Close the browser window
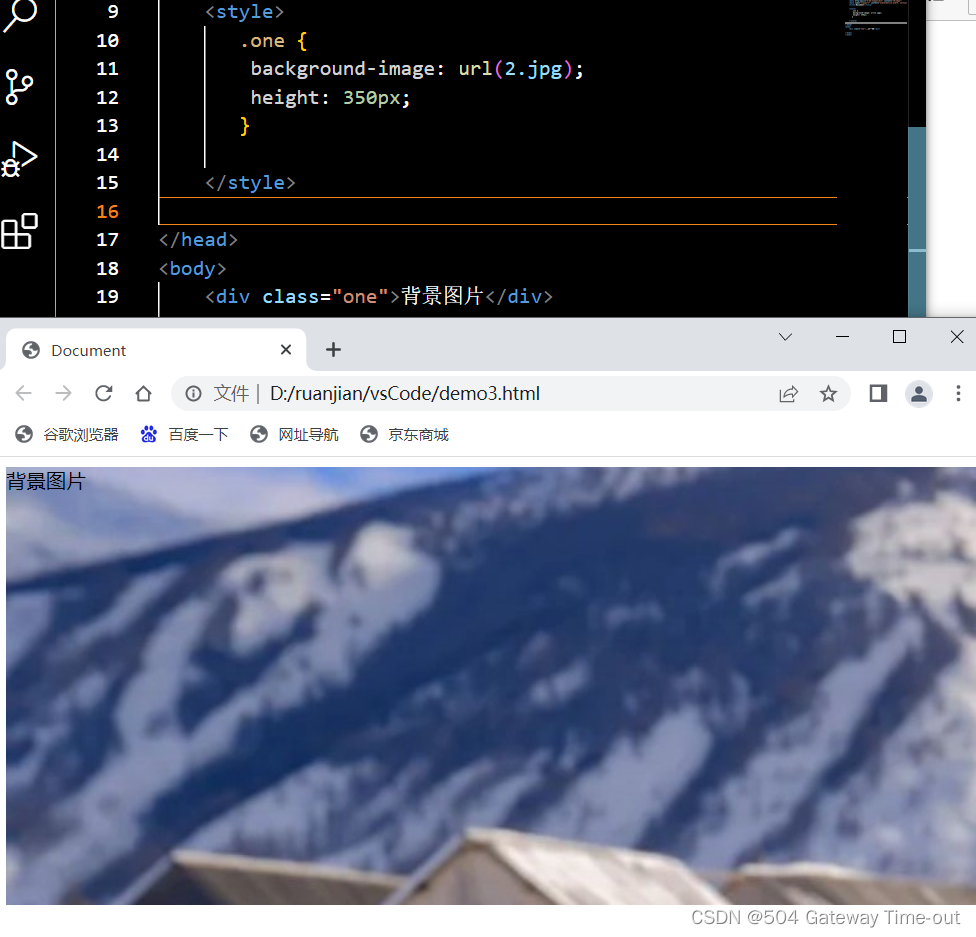The width and height of the screenshot is (976, 937). tap(957, 337)
